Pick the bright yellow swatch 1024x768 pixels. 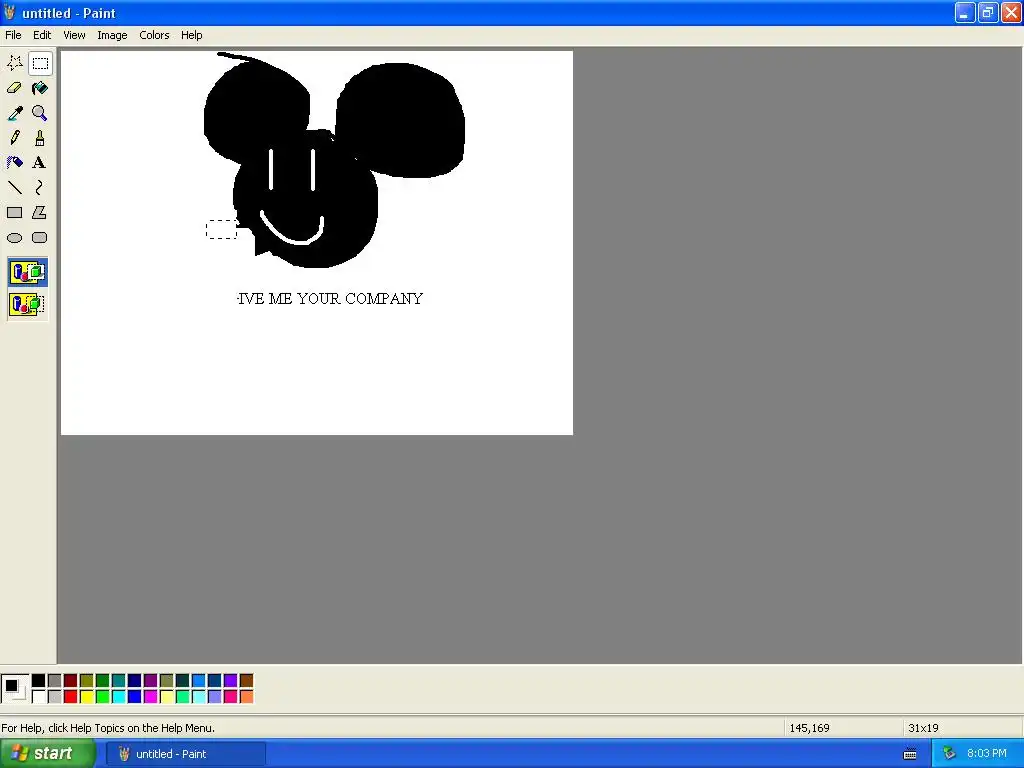(x=87, y=697)
